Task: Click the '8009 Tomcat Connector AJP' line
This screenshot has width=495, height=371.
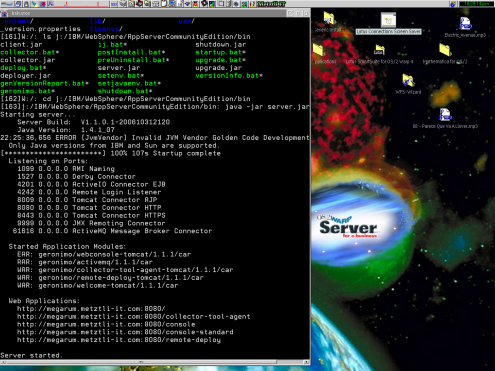Action: click(x=87, y=200)
